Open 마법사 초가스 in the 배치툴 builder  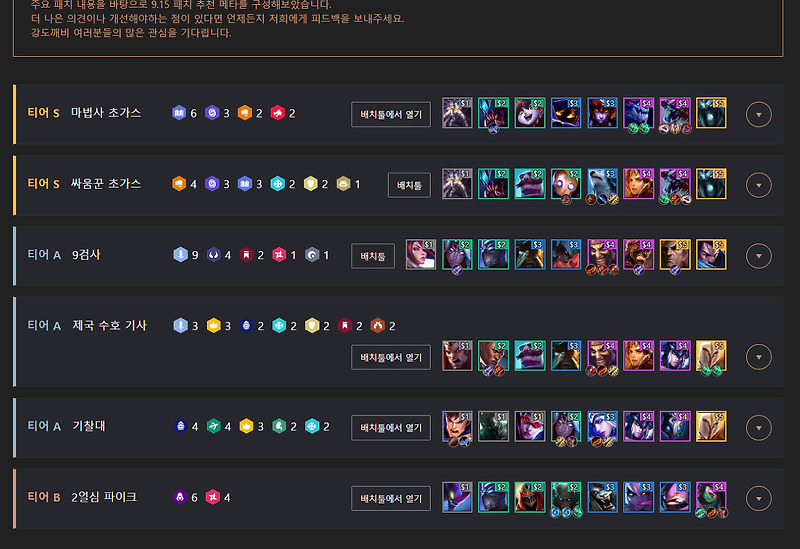tap(391, 114)
